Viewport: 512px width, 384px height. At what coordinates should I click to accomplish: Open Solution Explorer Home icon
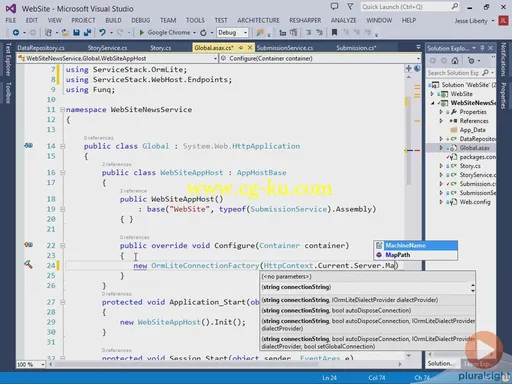[455, 61]
